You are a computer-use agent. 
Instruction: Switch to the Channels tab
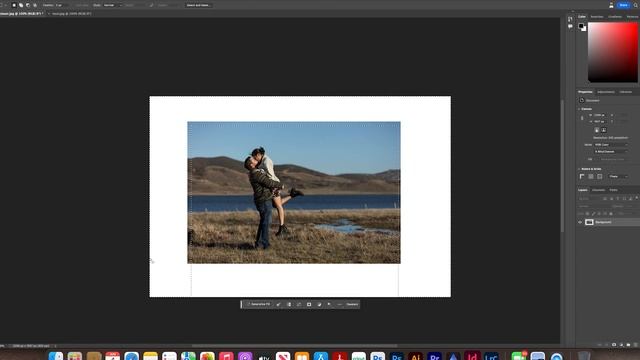point(598,190)
